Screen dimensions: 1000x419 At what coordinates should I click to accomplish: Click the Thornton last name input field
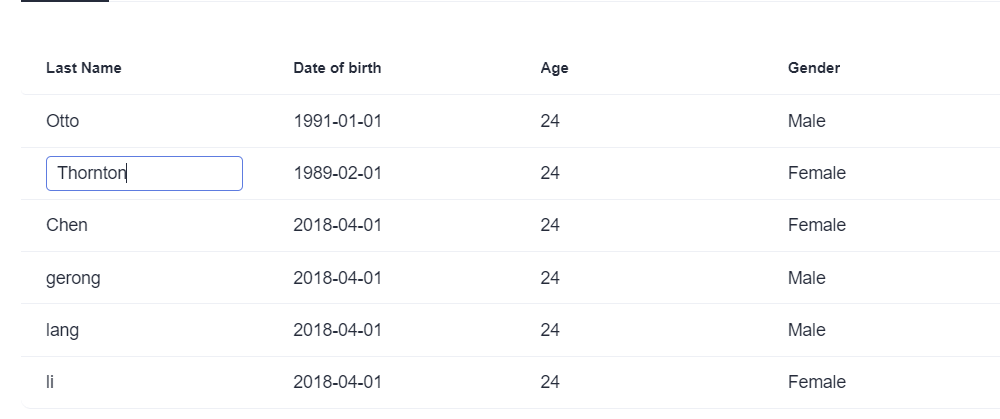(144, 173)
